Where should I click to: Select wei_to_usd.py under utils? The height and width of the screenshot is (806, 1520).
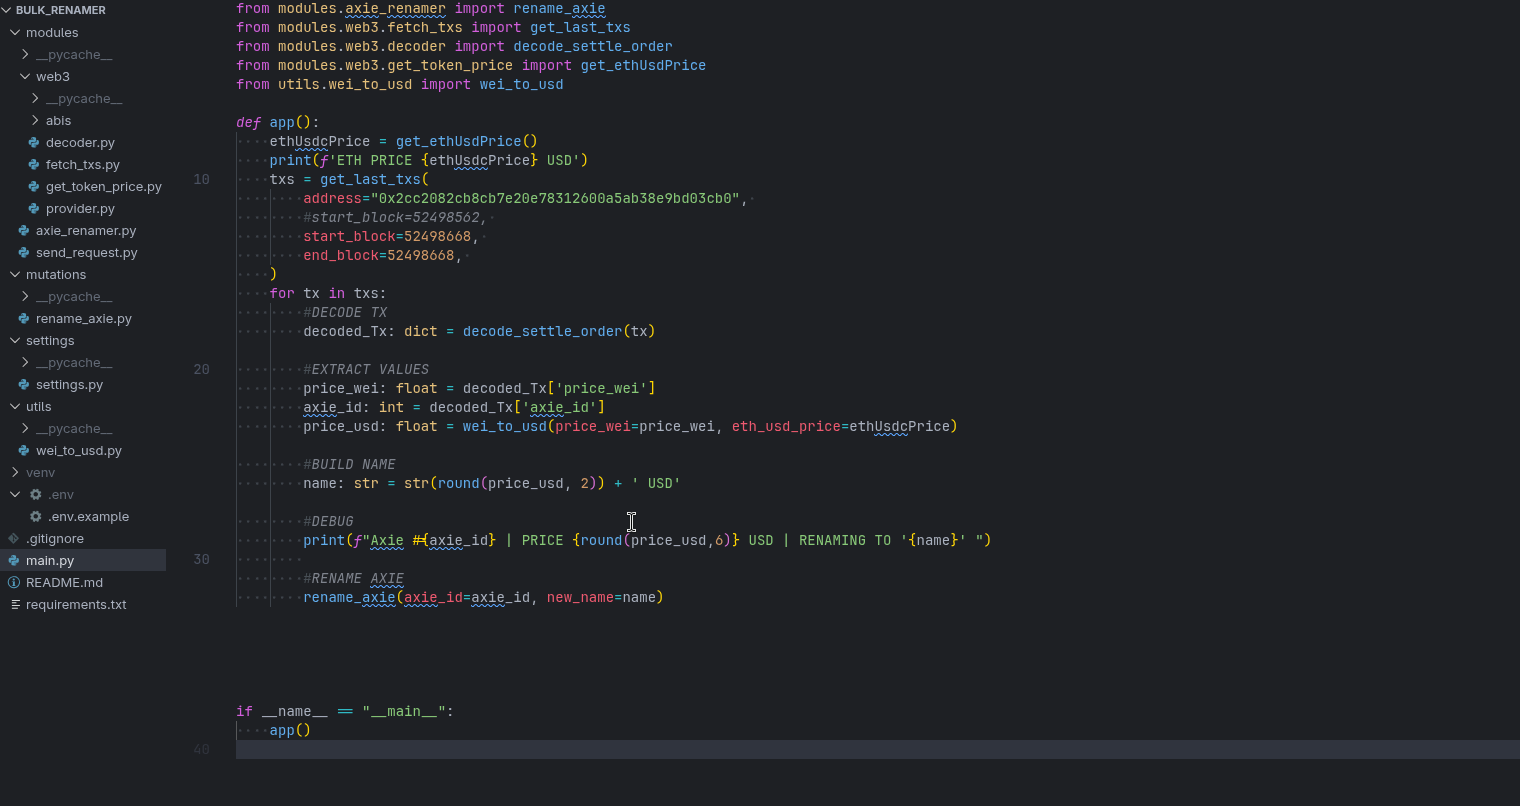78,450
